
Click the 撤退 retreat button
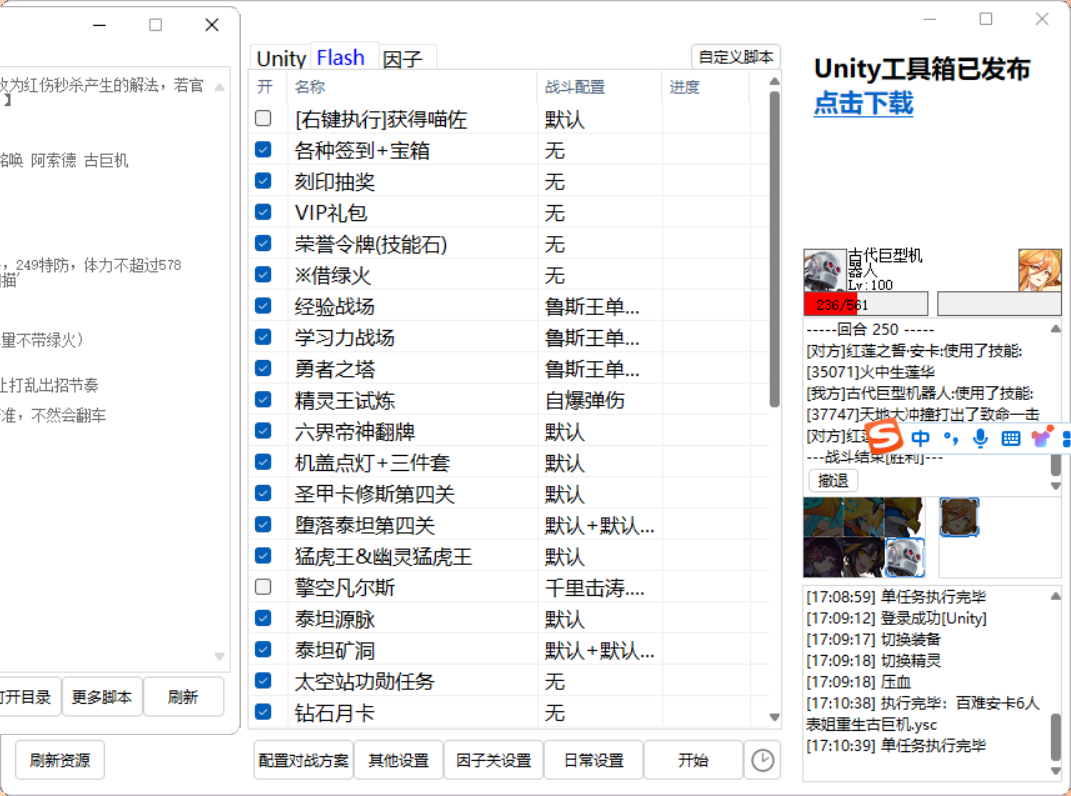(x=833, y=480)
